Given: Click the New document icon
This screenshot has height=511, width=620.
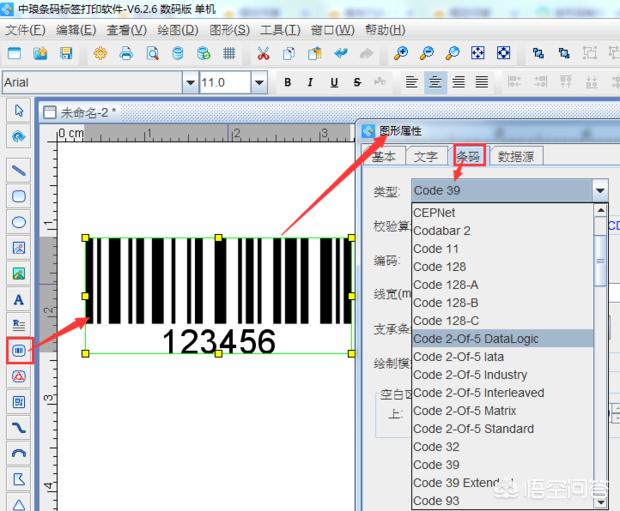Looking at the screenshot, I should [15, 53].
